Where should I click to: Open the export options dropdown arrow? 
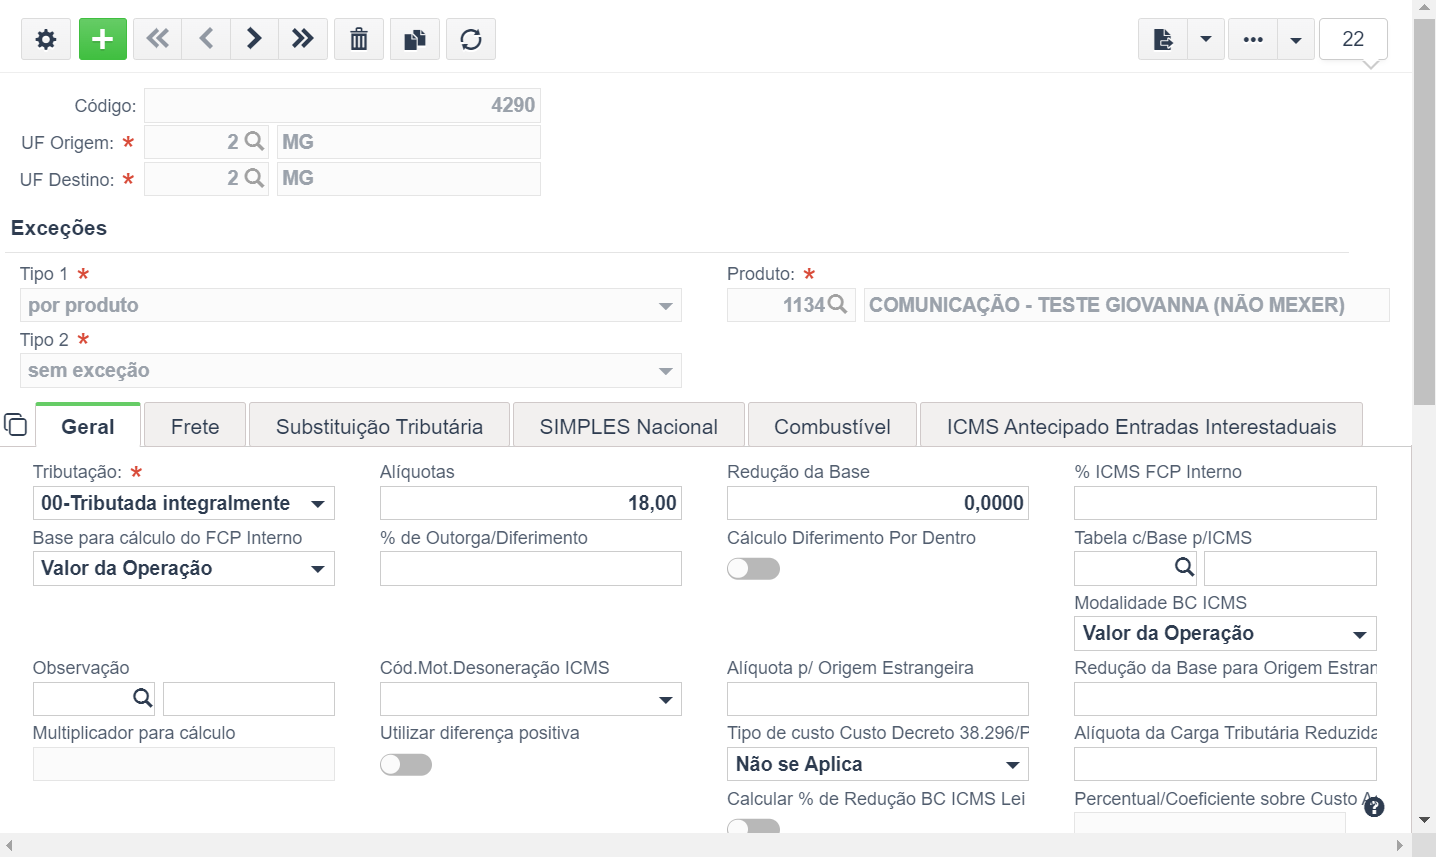(x=1206, y=39)
